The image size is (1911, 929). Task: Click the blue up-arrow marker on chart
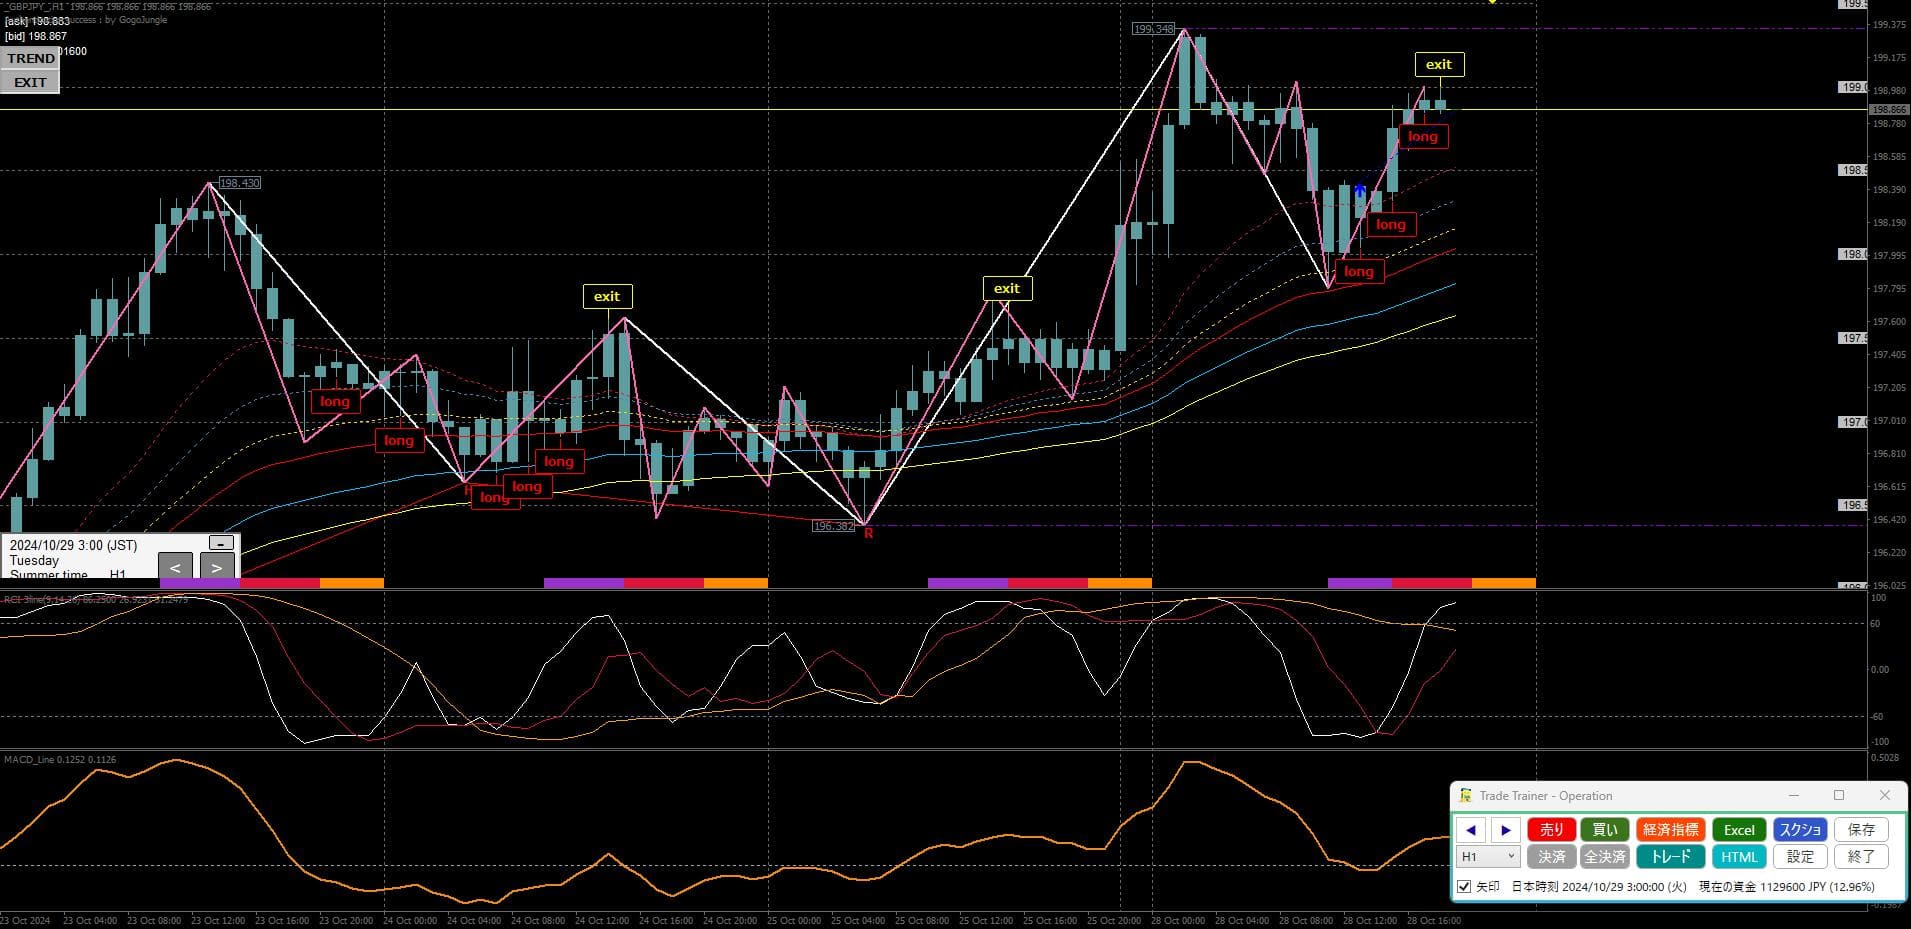pyautogui.click(x=1360, y=189)
